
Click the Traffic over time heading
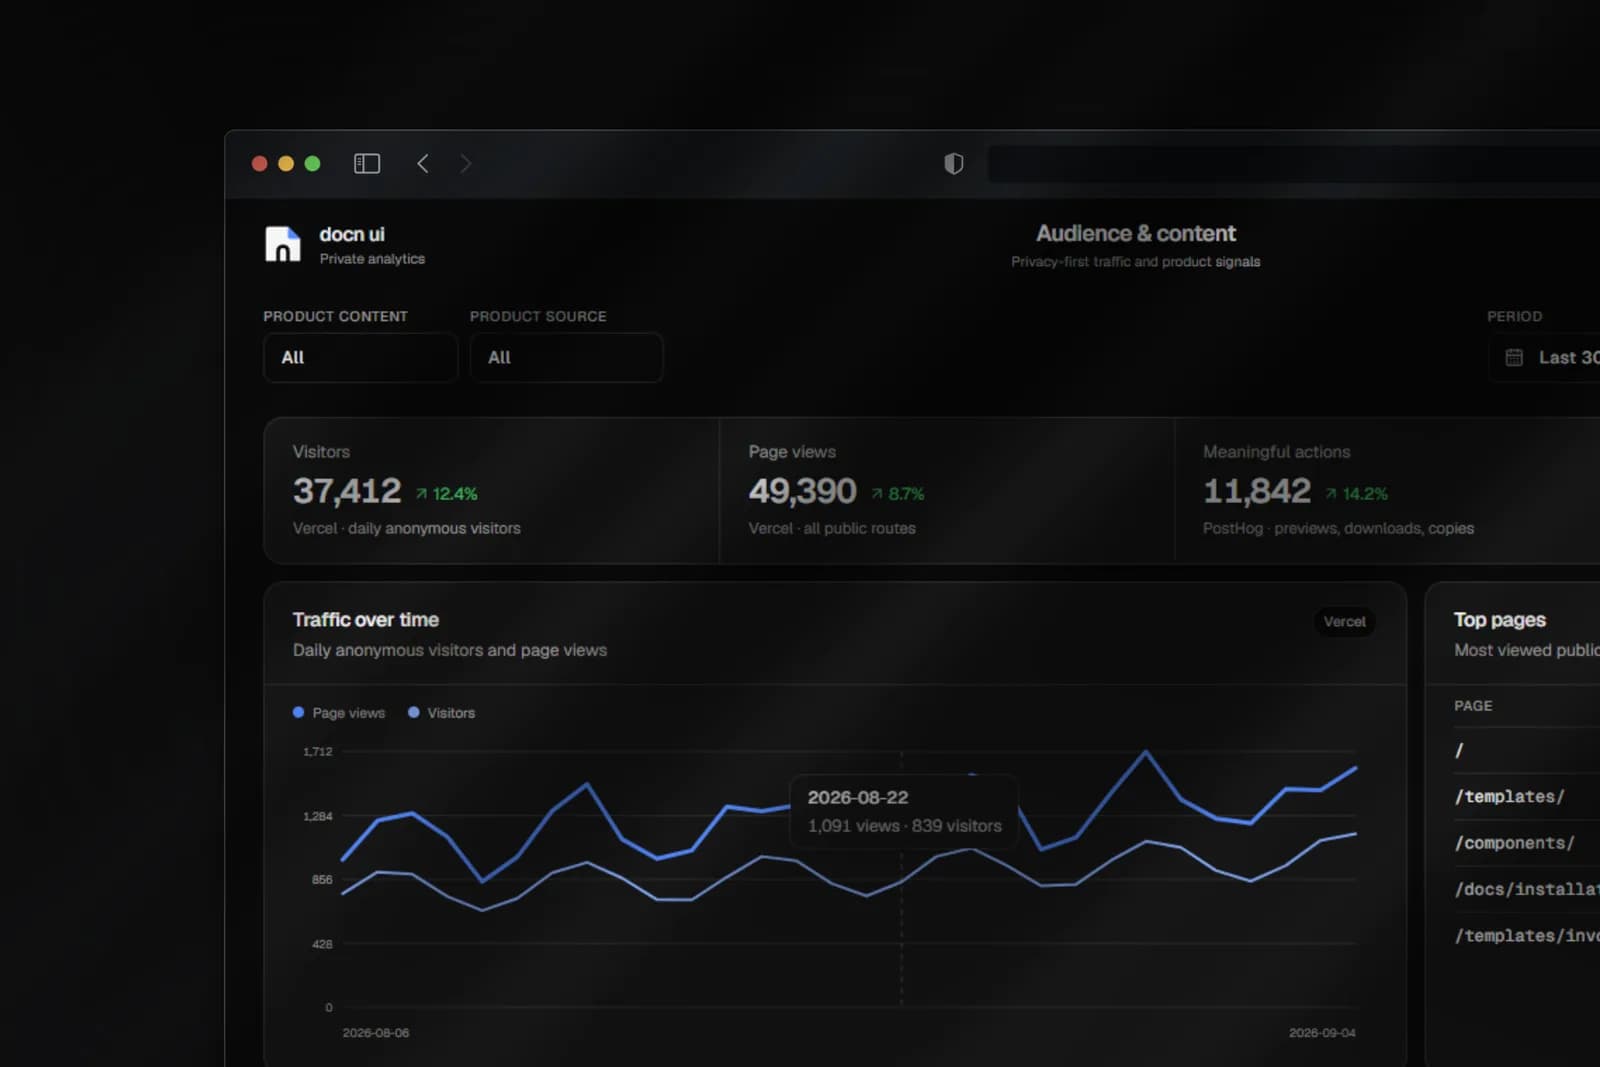point(366,620)
